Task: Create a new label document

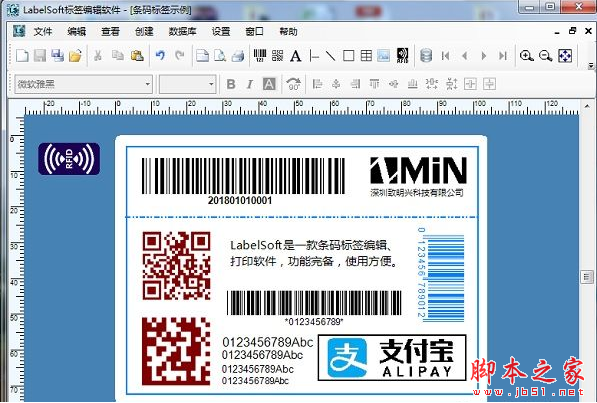Action: 22,56
